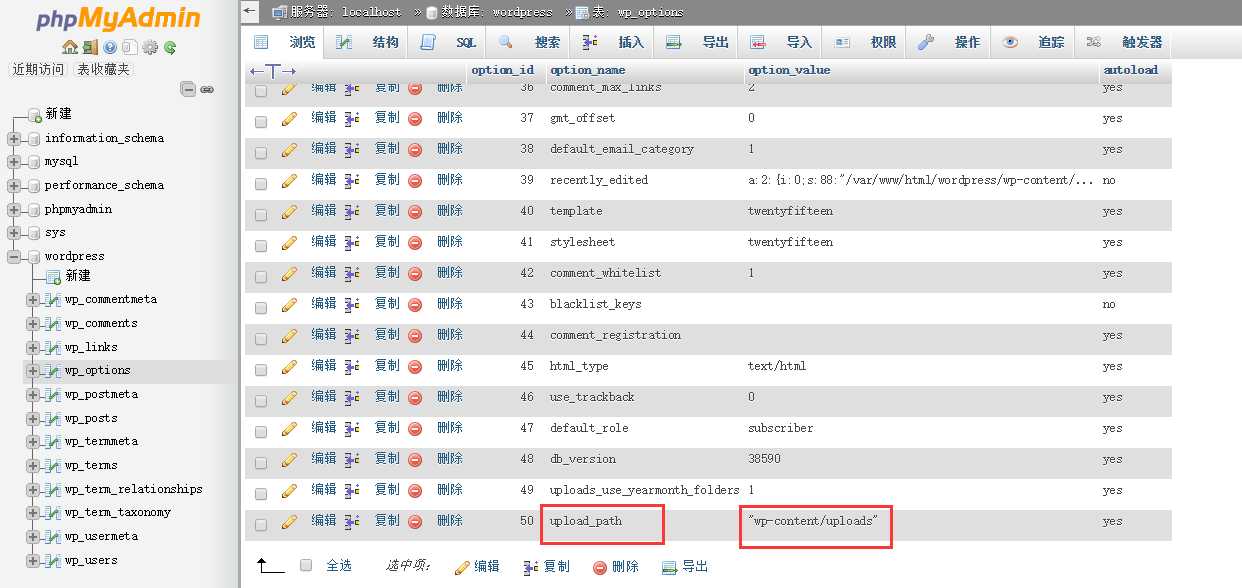Image resolution: width=1242 pixels, height=588 pixels.
Task: Open the SQL docs page icon in sidebar
Action: tap(130, 47)
